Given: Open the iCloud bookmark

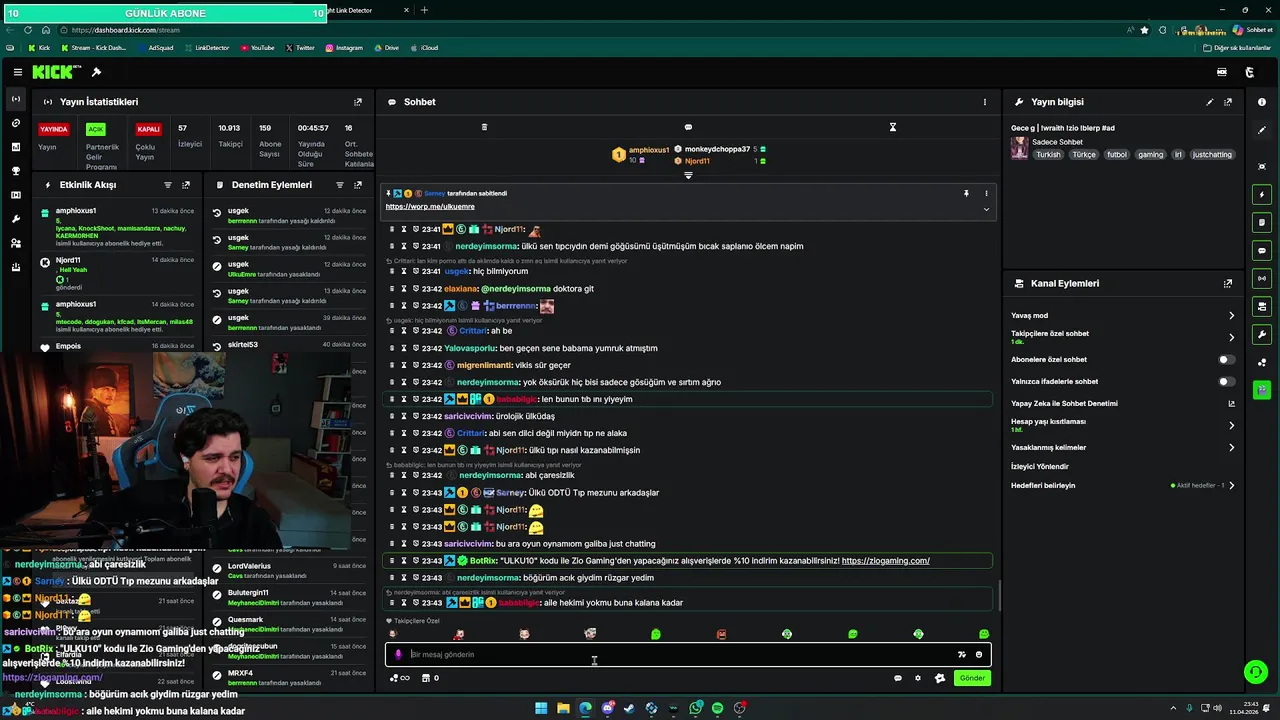Looking at the screenshot, I should [x=424, y=48].
